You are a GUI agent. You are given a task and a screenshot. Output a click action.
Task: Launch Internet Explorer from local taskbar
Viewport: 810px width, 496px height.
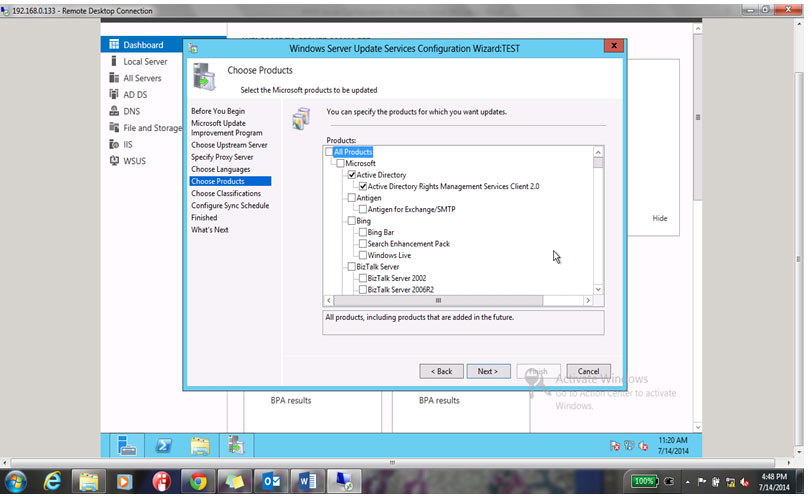pyautogui.click(x=52, y=482)
